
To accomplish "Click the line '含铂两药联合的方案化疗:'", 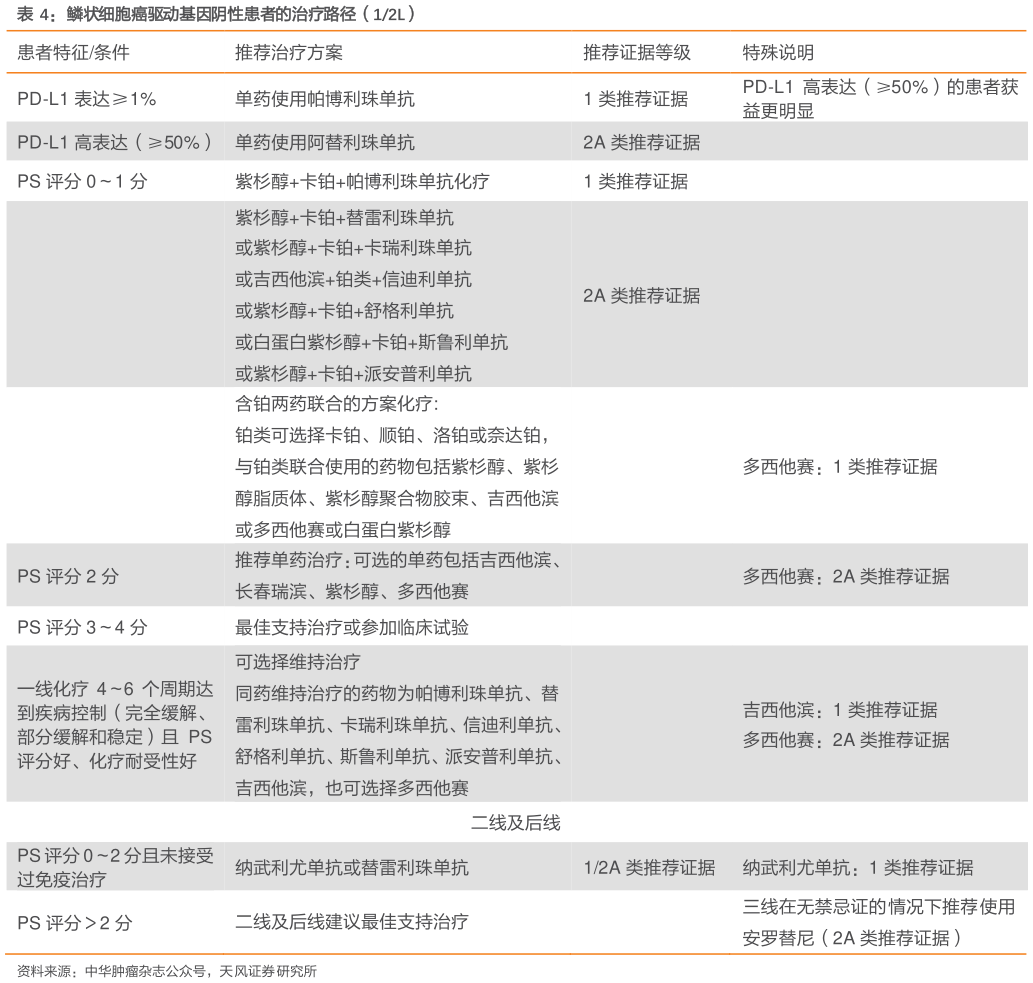I will [x=337, y=404].
